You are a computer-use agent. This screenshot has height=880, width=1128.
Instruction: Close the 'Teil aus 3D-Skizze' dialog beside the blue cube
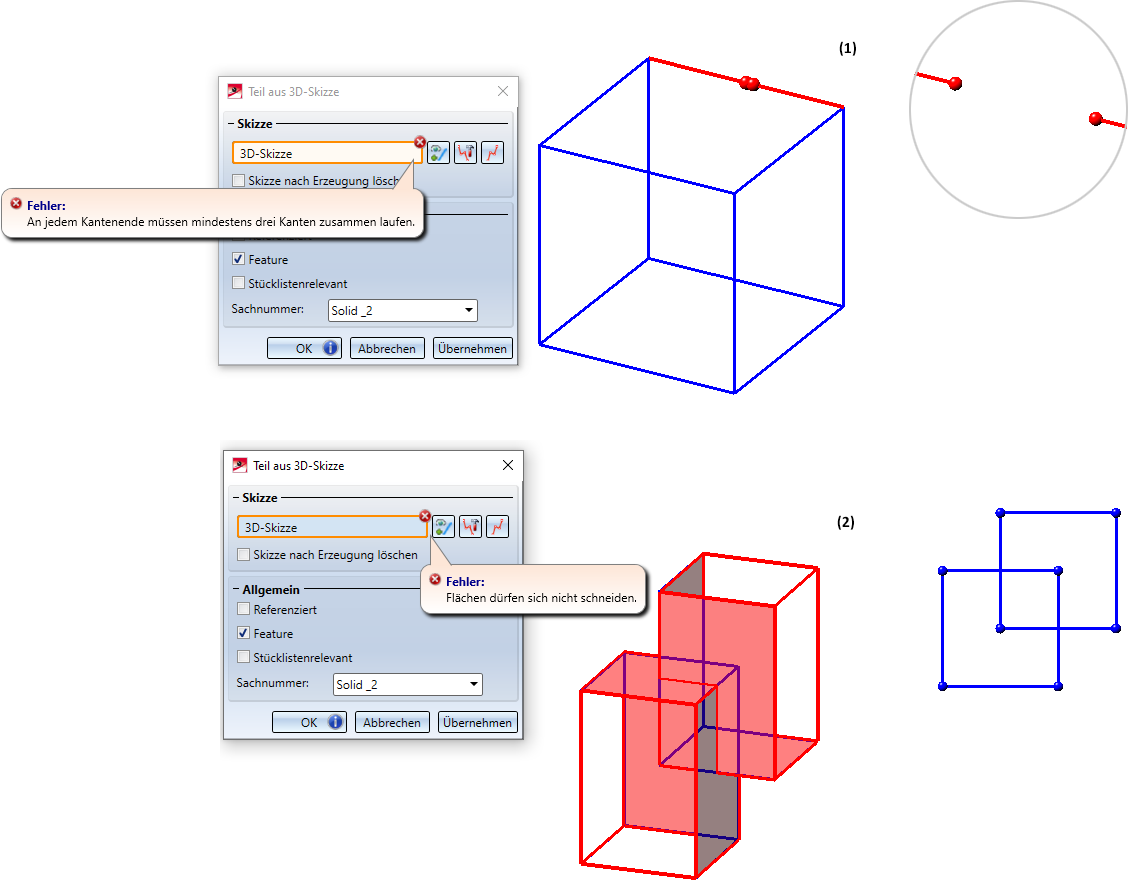tap(503, 91)
